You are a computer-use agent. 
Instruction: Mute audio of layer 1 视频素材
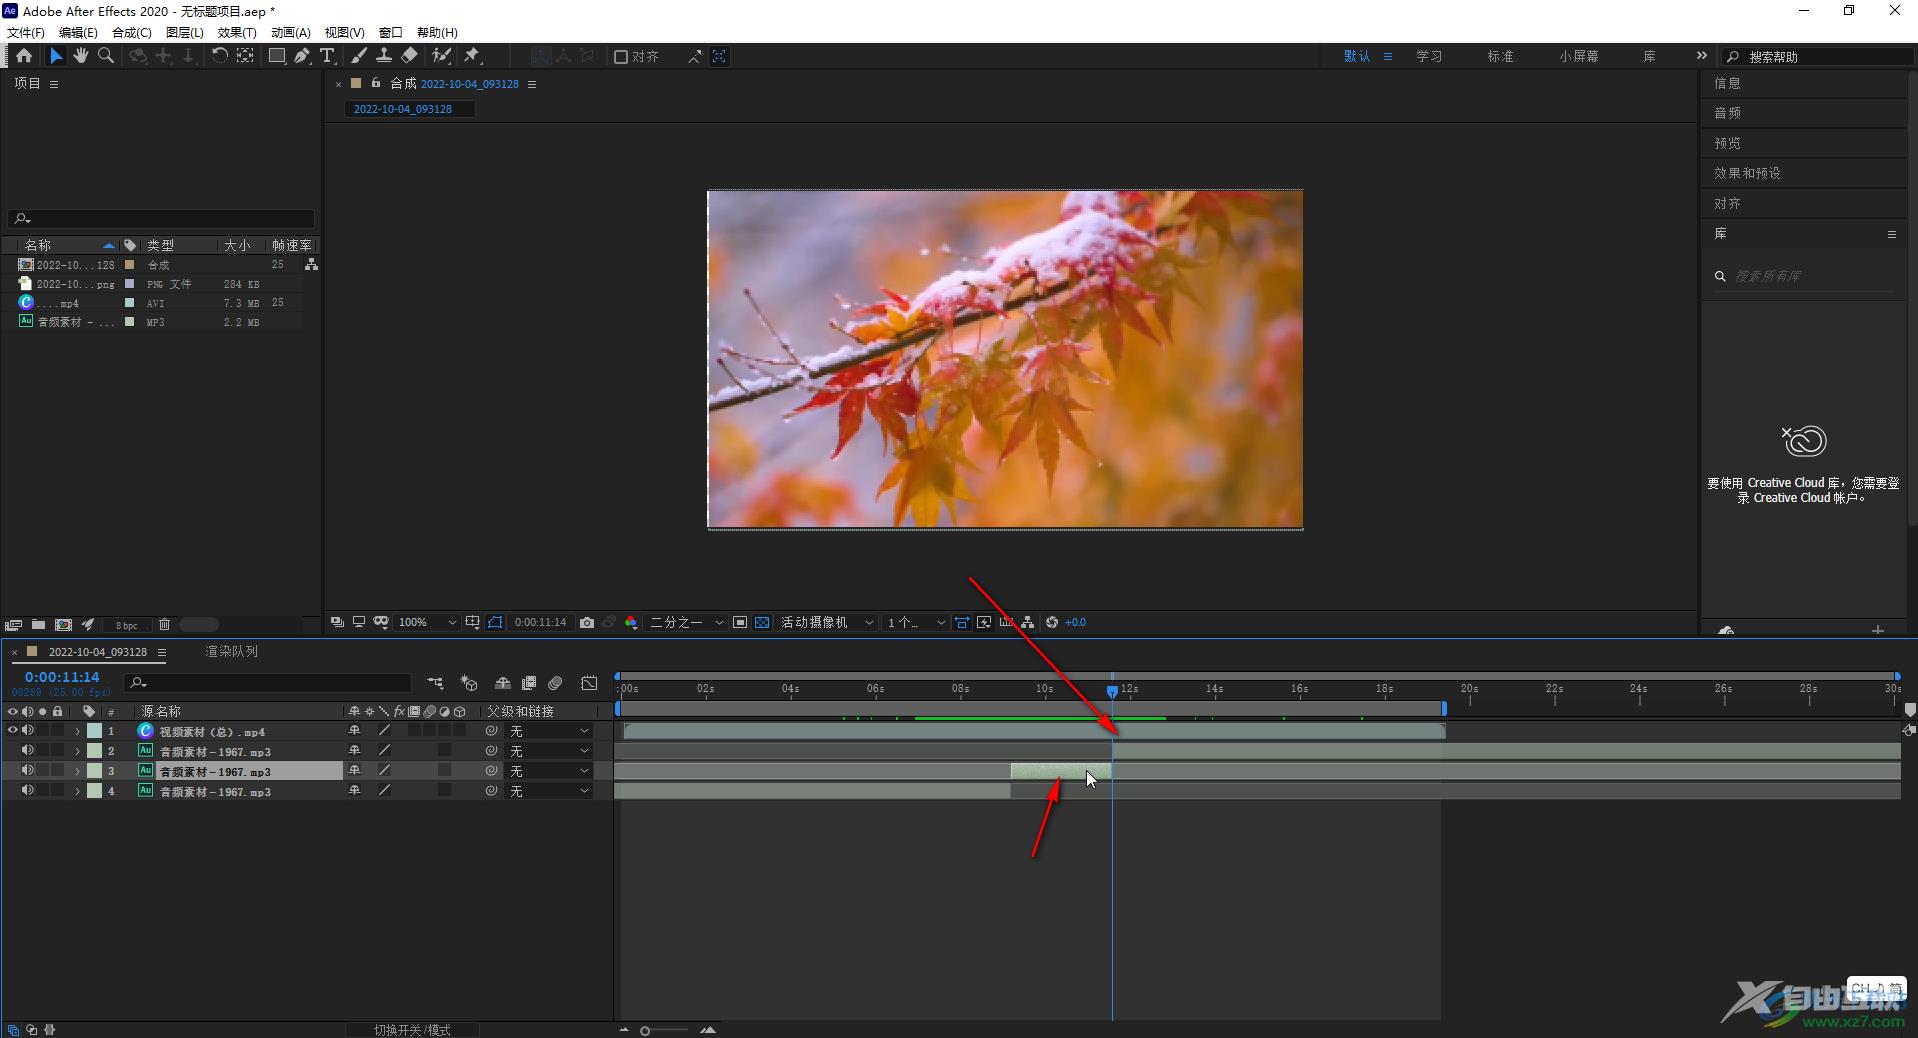28,731
